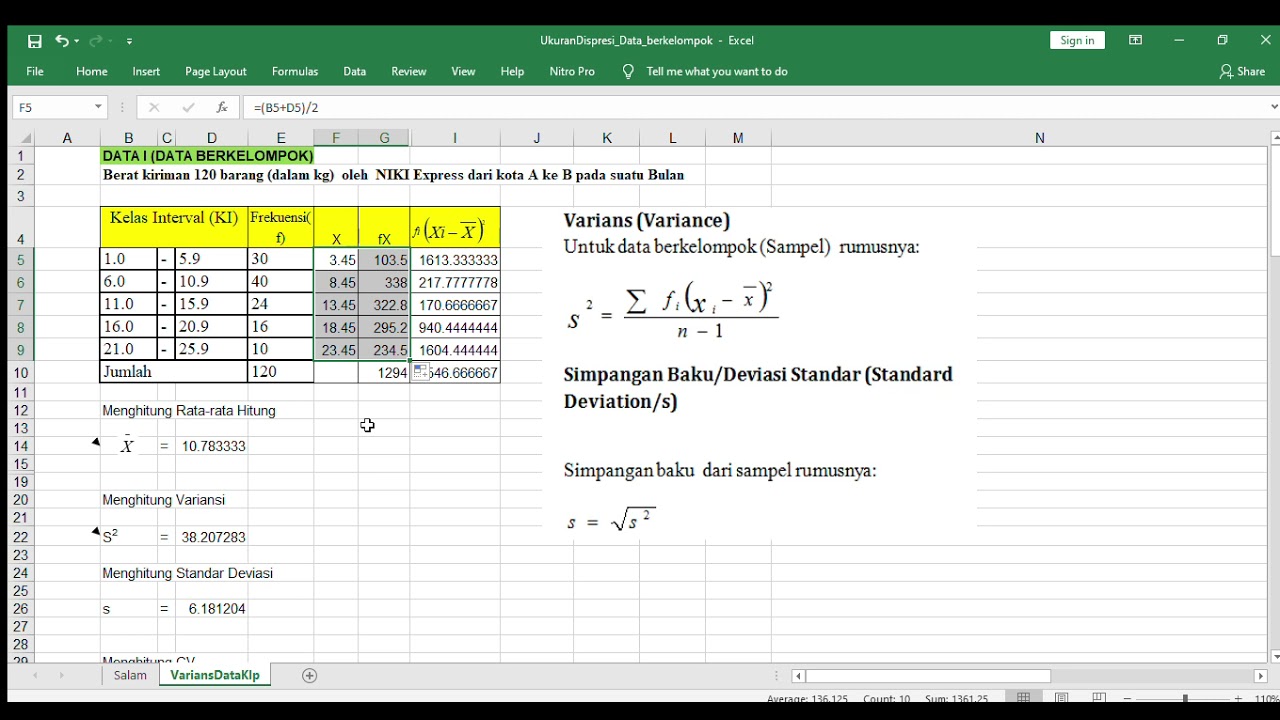Click the Tell me lightbulb icon
This screenshot has width=1280, height=720.
coord(628,71)
